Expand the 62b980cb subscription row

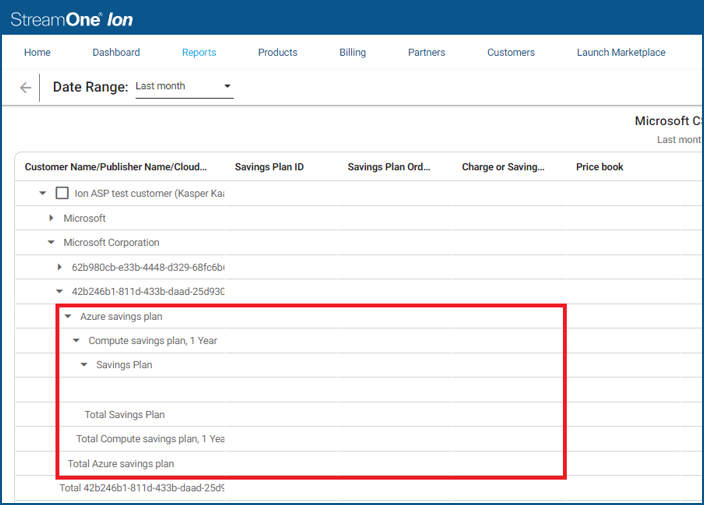point(59,267)
